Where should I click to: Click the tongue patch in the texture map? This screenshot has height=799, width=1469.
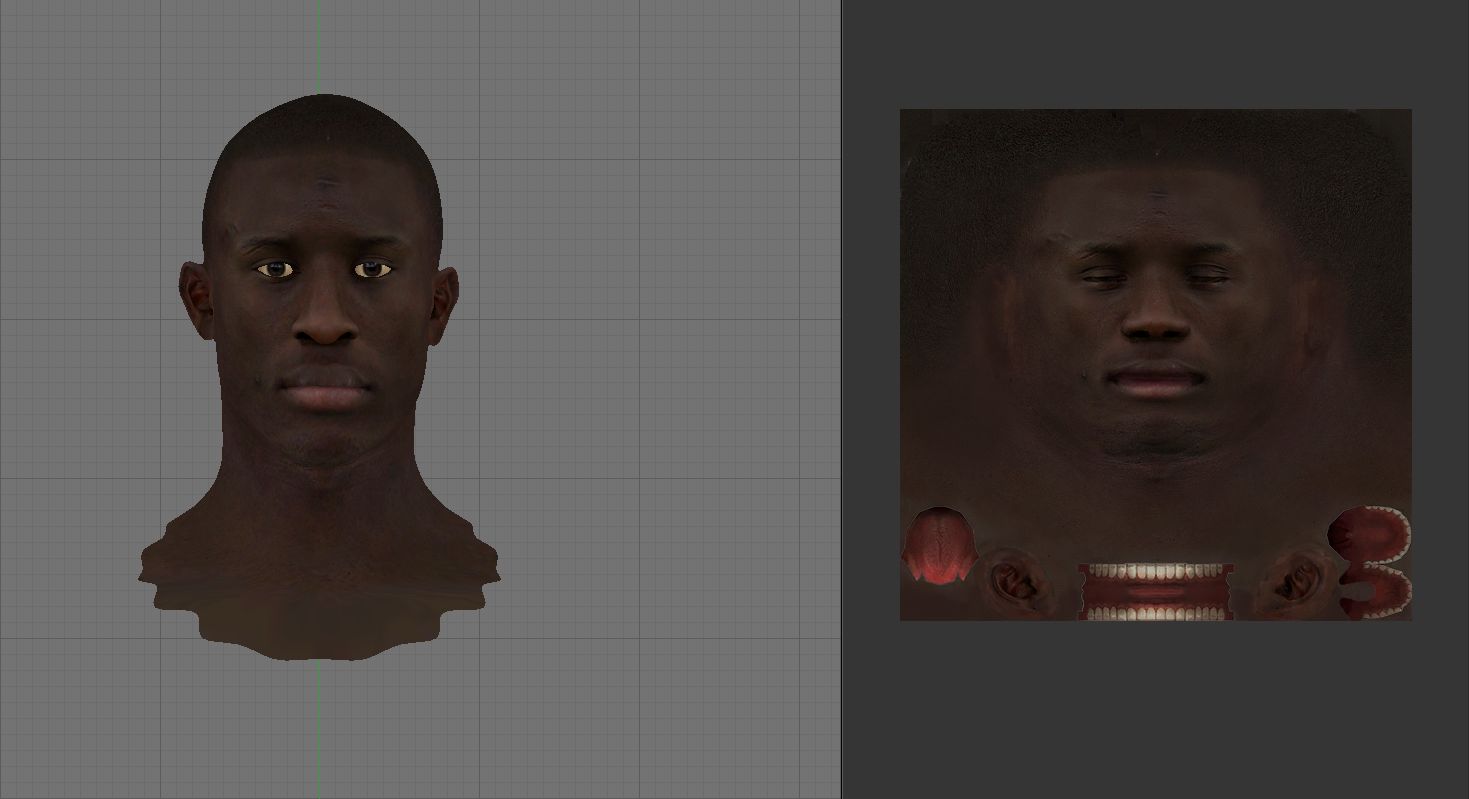(x=937, y=545)
